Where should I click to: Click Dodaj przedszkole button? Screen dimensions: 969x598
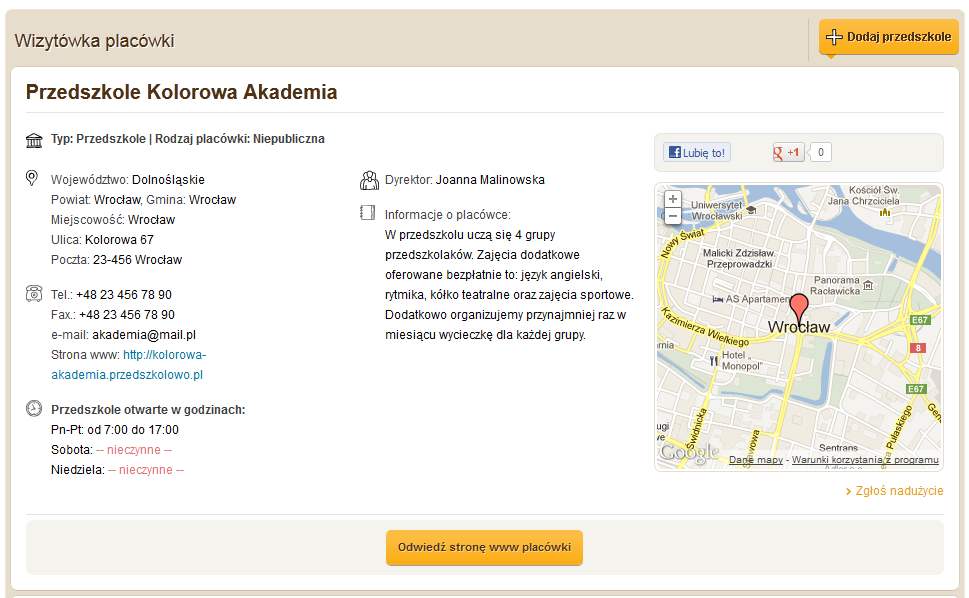(x=889, y=37)
